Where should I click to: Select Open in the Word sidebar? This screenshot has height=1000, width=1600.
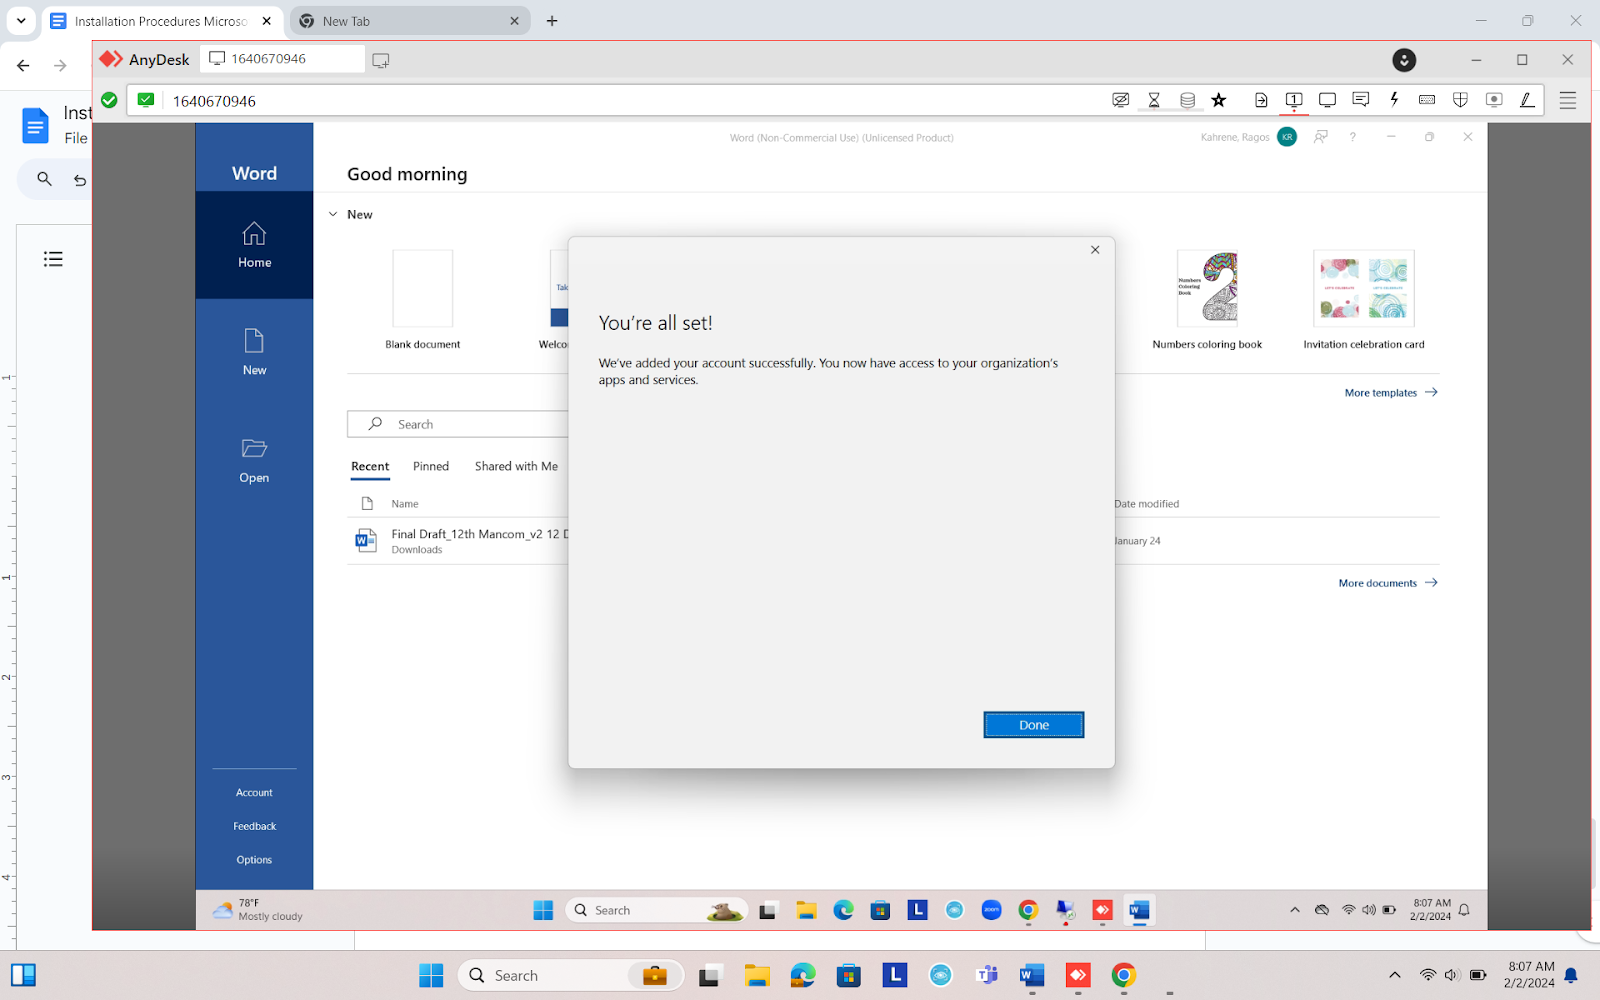coord(254,460)
